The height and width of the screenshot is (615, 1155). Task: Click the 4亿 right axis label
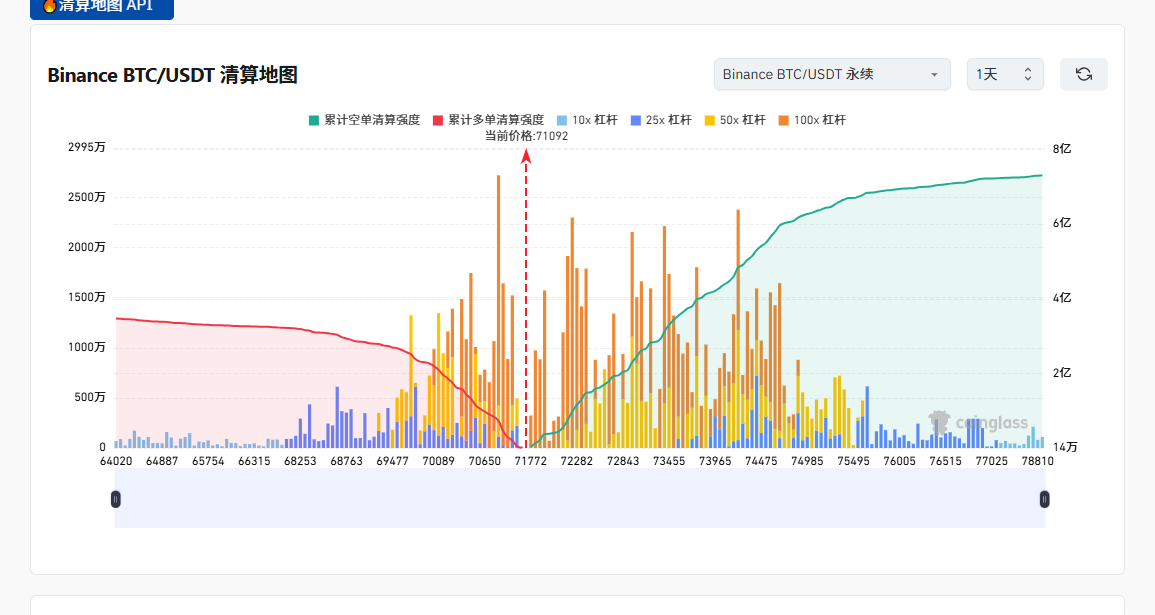pos(1061,298)
